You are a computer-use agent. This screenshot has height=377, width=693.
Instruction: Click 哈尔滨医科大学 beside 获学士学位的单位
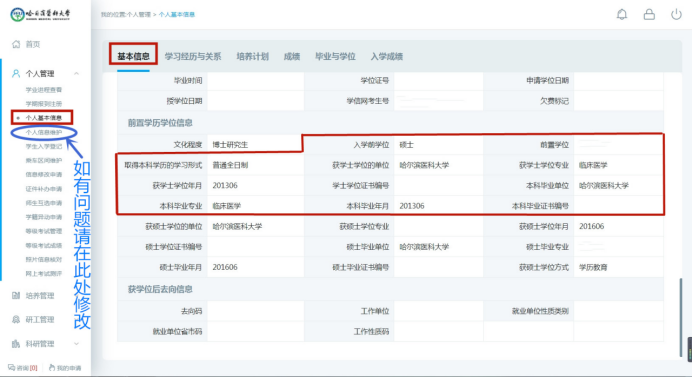click(x=424, y=165)
